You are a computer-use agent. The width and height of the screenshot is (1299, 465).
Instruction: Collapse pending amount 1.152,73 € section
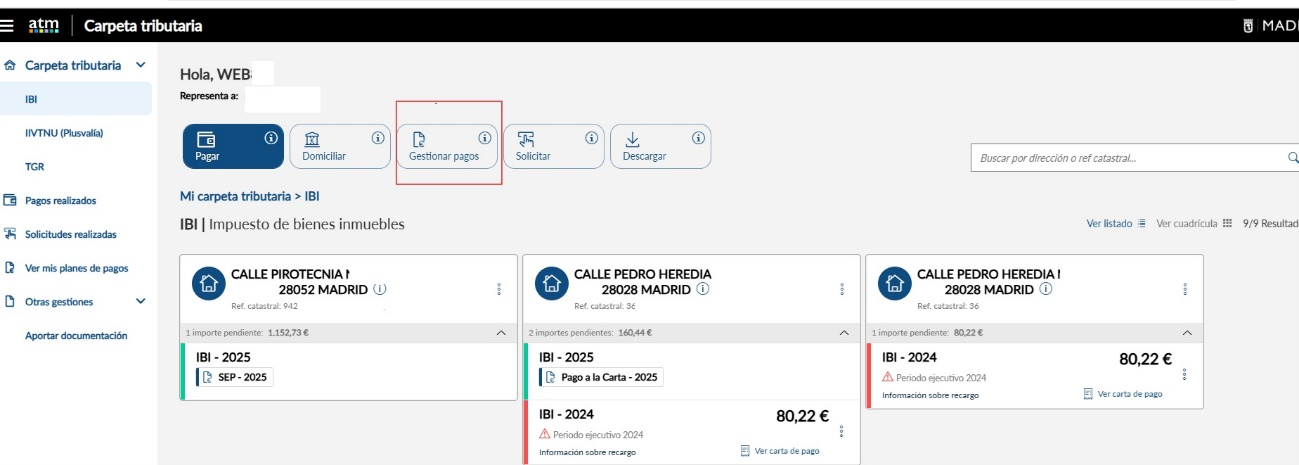502,332
